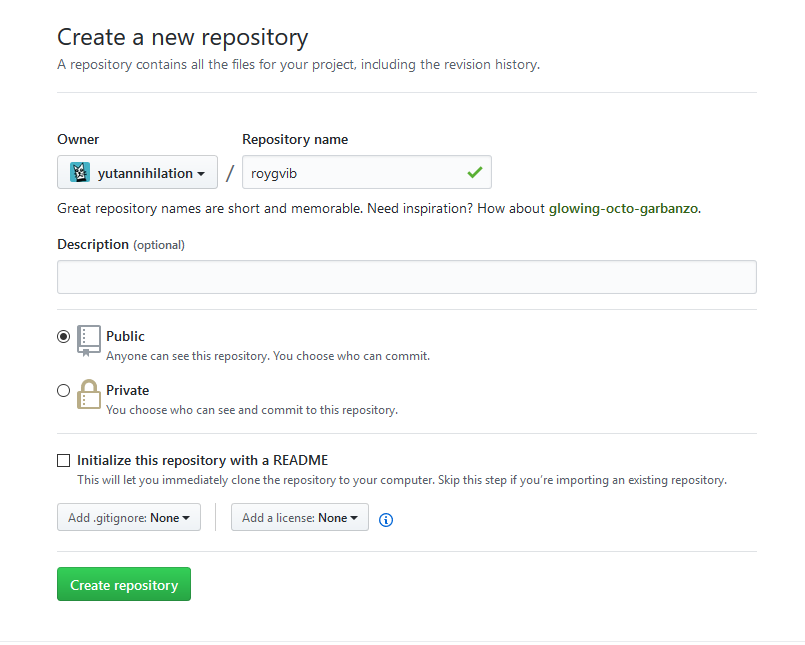
Task: Open the license info help icon
Action: (x=386, y=519)
